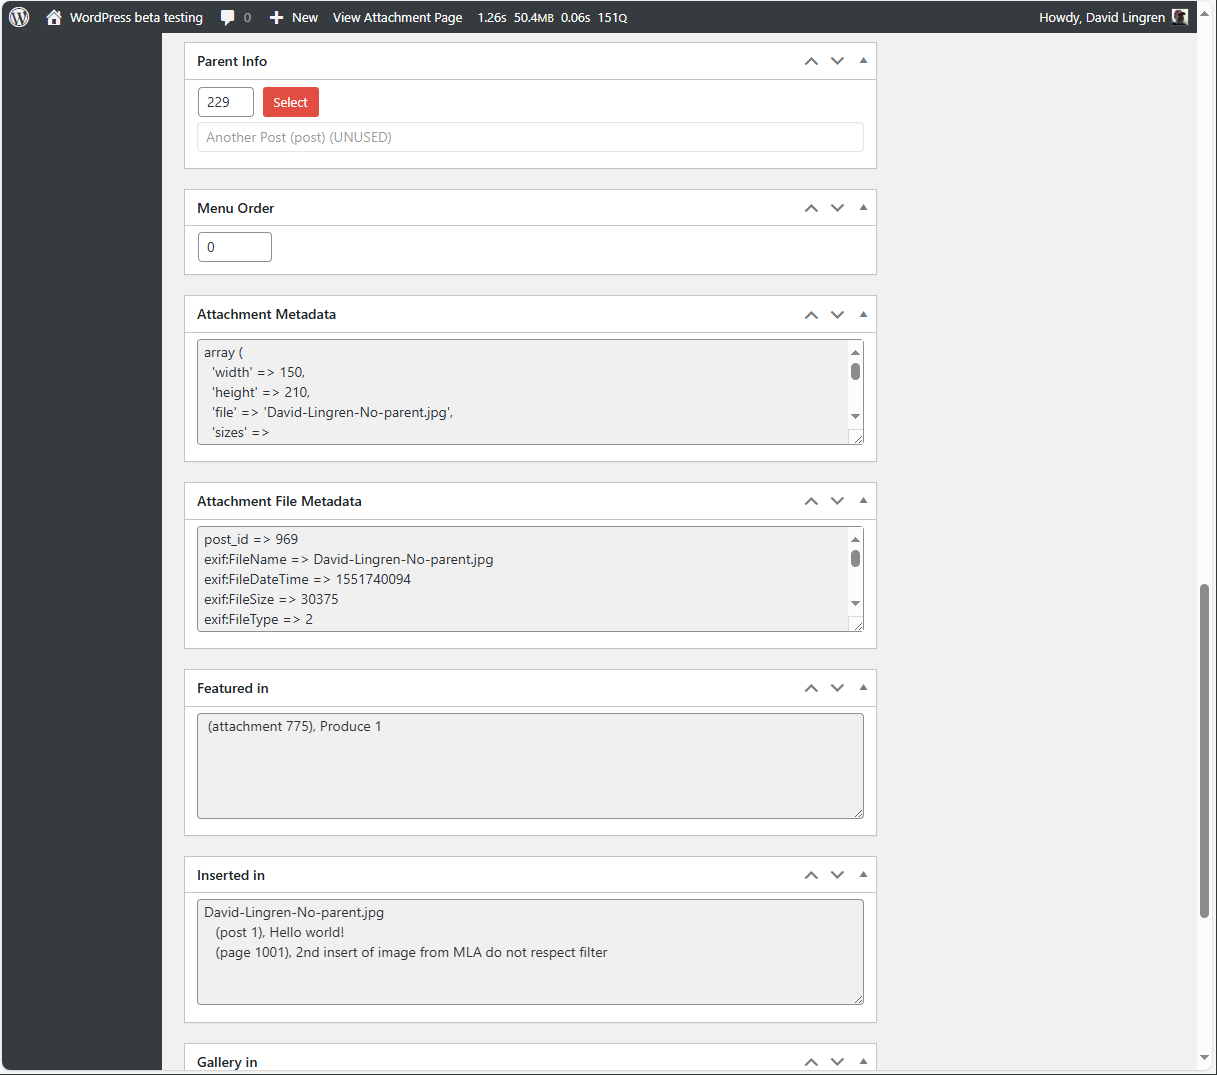Viewport: 1217px width, 1075px height.
Task: Click David Lingren's avatar image
Action: [x=1180, y=17]
